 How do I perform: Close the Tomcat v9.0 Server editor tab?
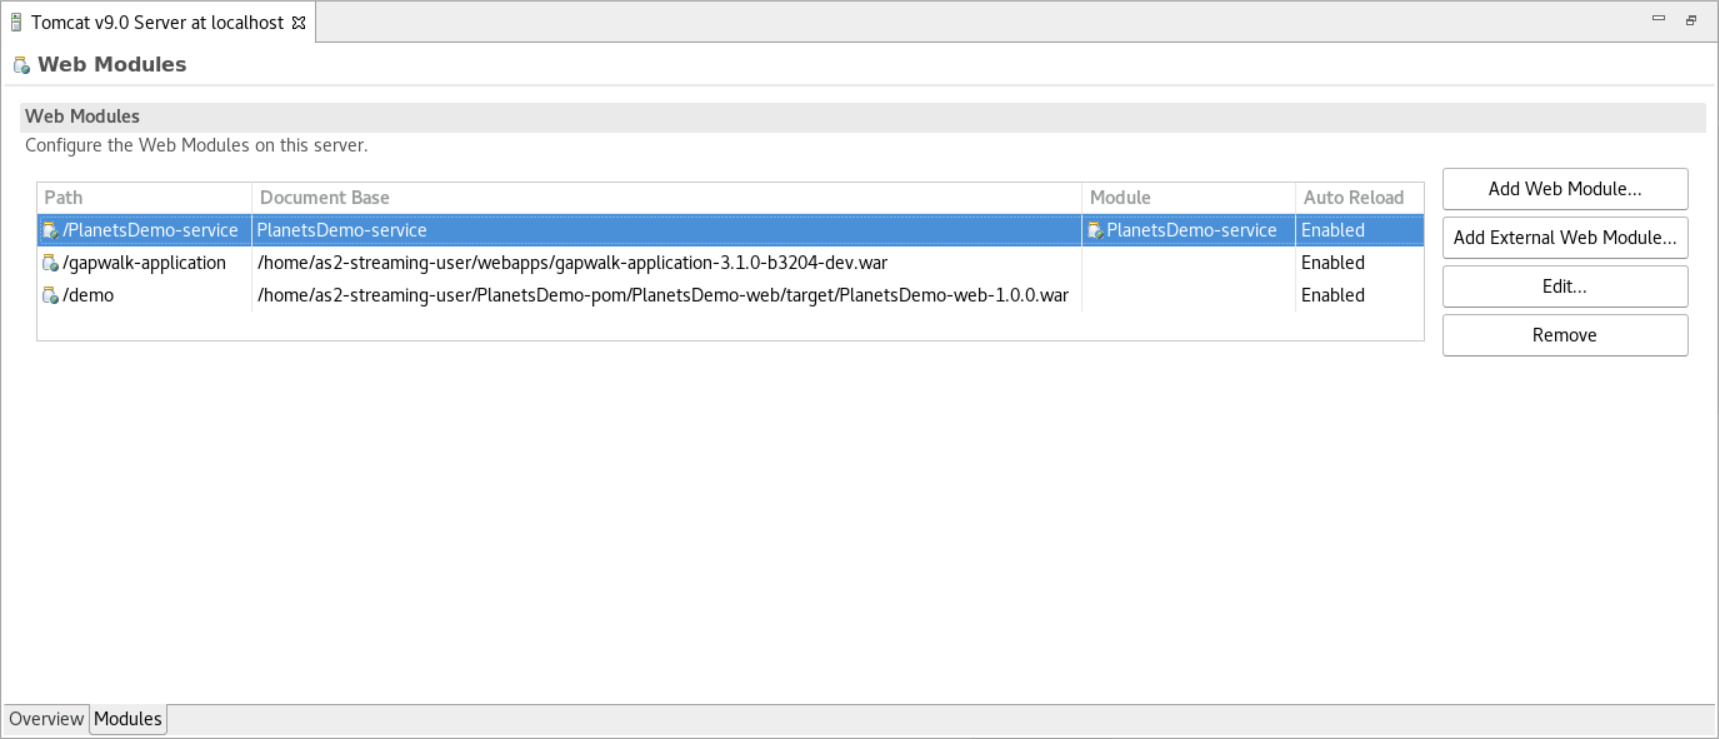tap(298, 22)
